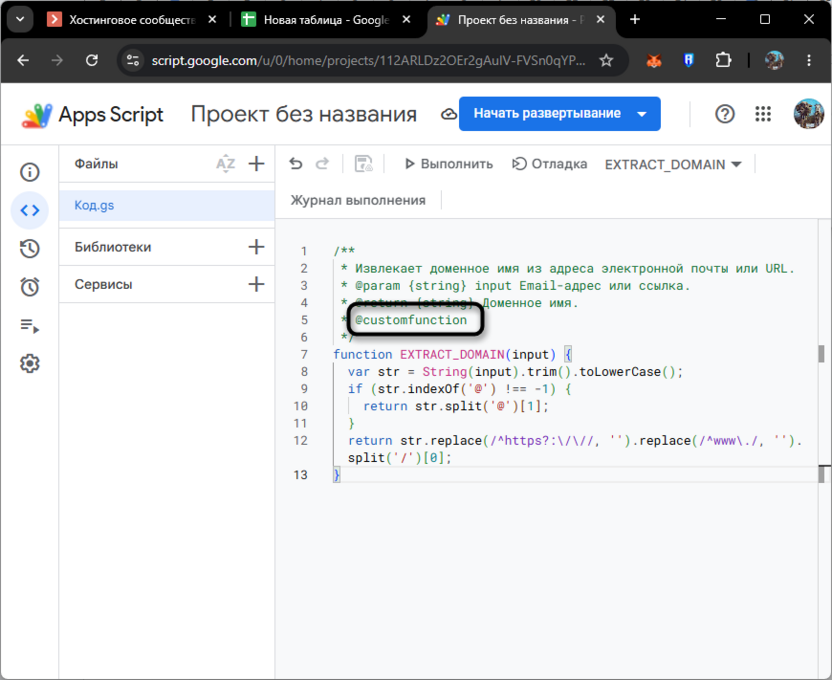Open the Help question mark icon
832x680 pixels.
(x=725, y=114)
